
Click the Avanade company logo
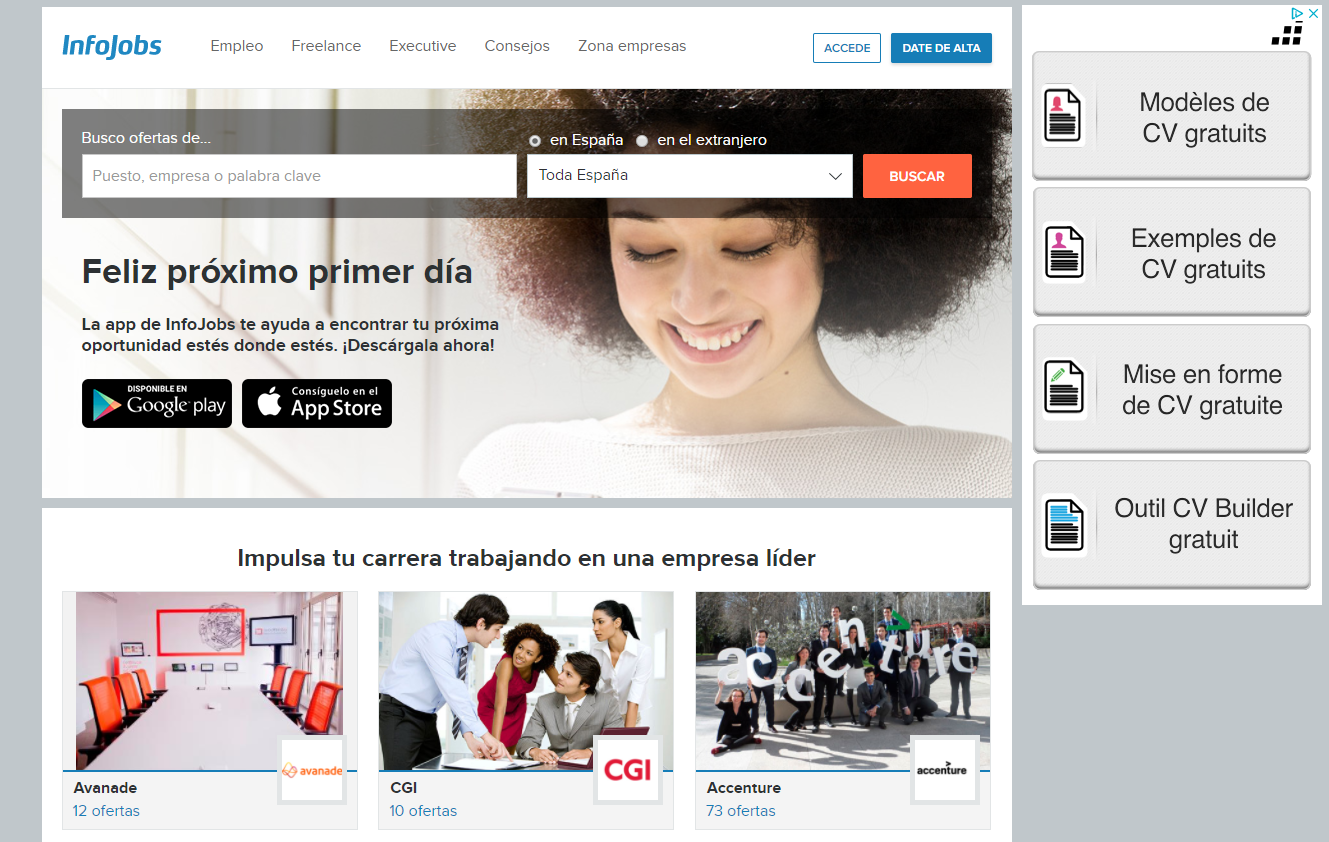click(311, 771)
